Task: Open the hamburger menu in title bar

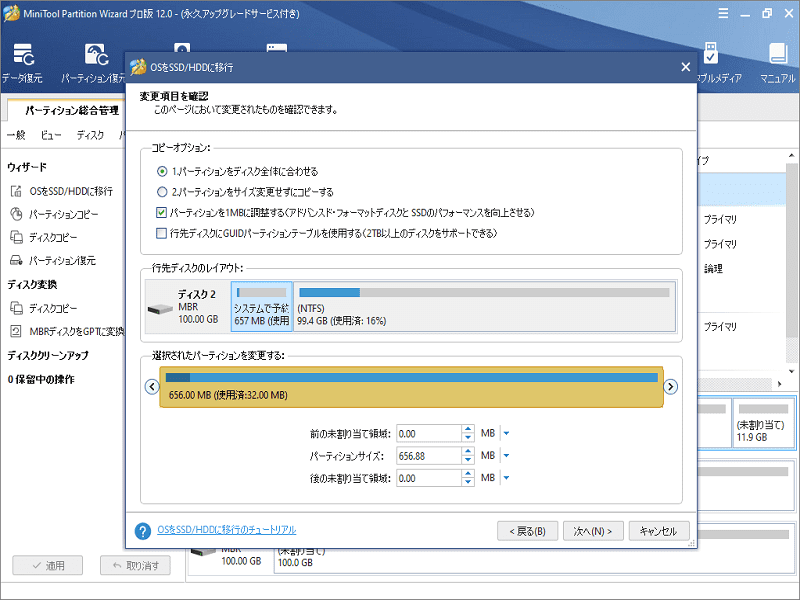Action: tap(723, 14)
